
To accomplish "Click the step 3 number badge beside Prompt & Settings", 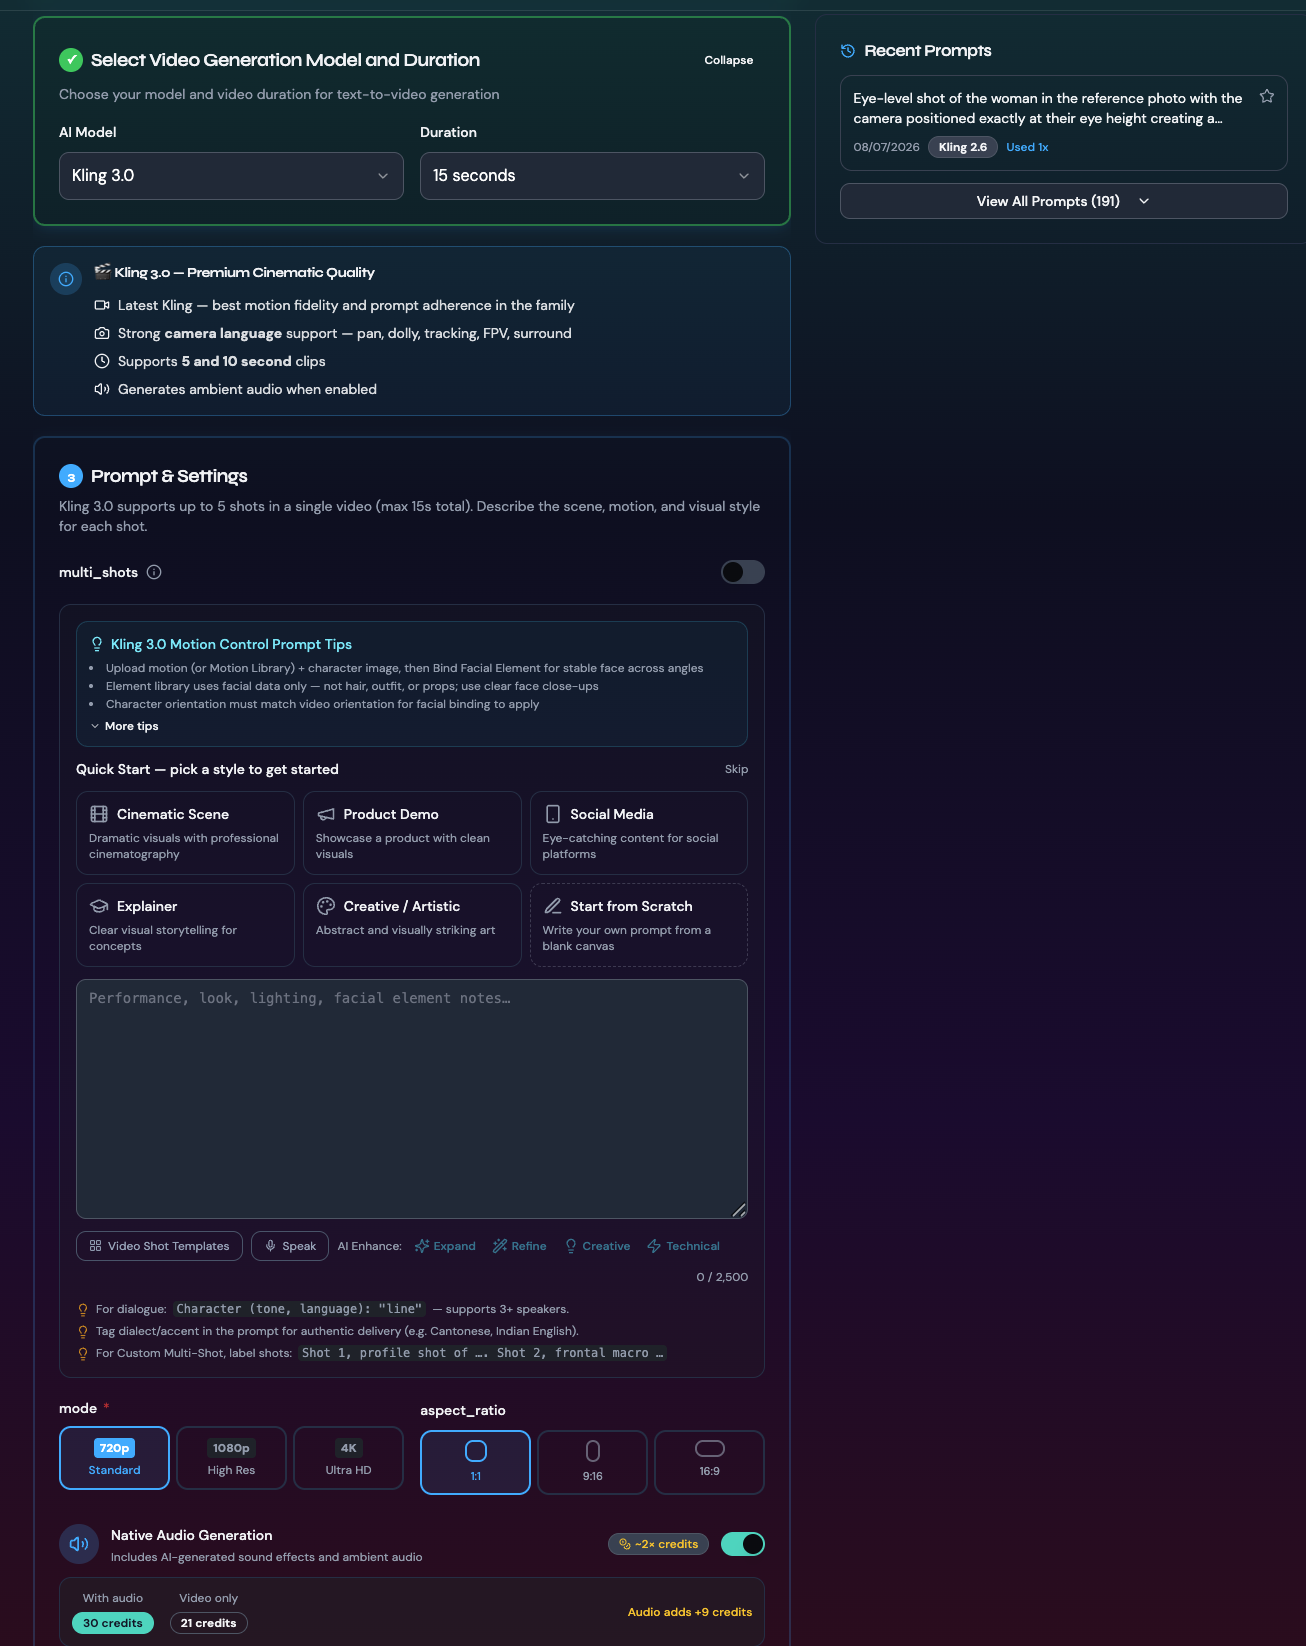I will [71, 477].
